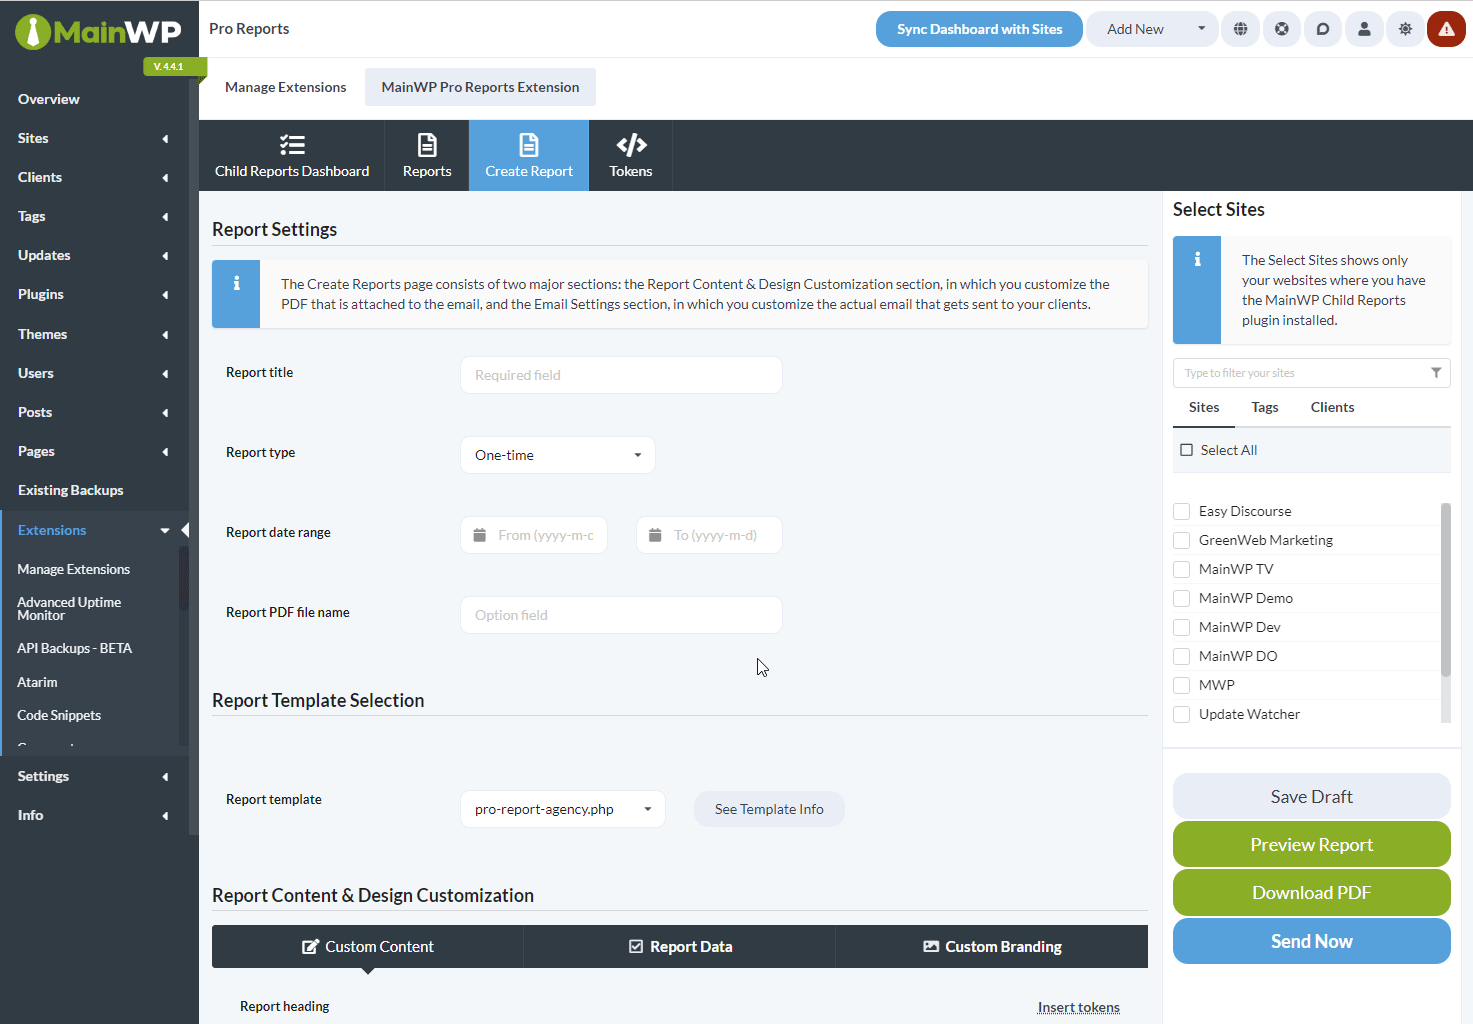Click the MainWP logo
The height and width of the screenshot is (1024, 1473).
(98, 32)
